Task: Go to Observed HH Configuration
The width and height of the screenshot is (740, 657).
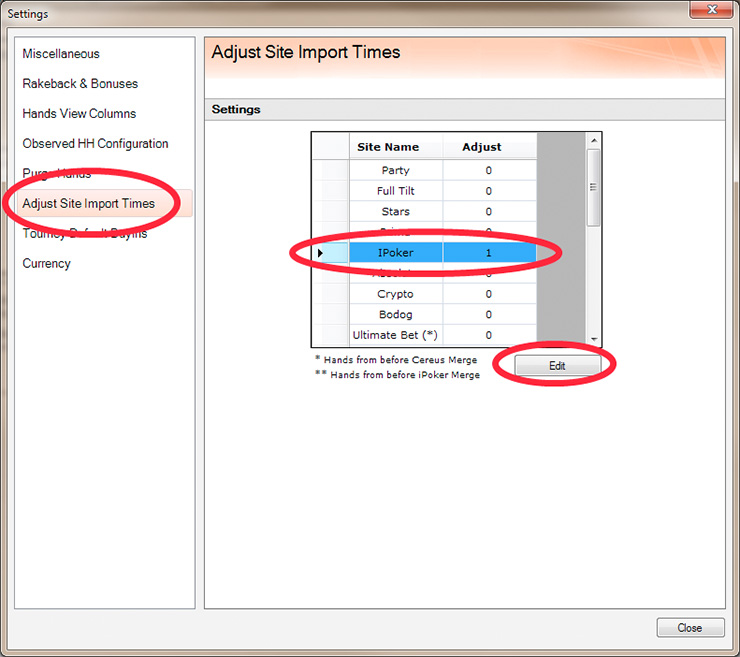Action: click(95, 143)
